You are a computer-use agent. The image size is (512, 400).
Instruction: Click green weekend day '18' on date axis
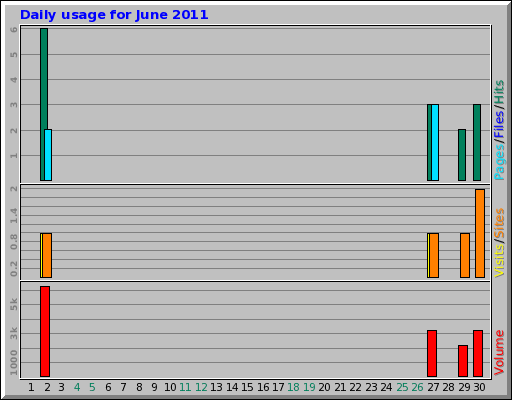293,387
